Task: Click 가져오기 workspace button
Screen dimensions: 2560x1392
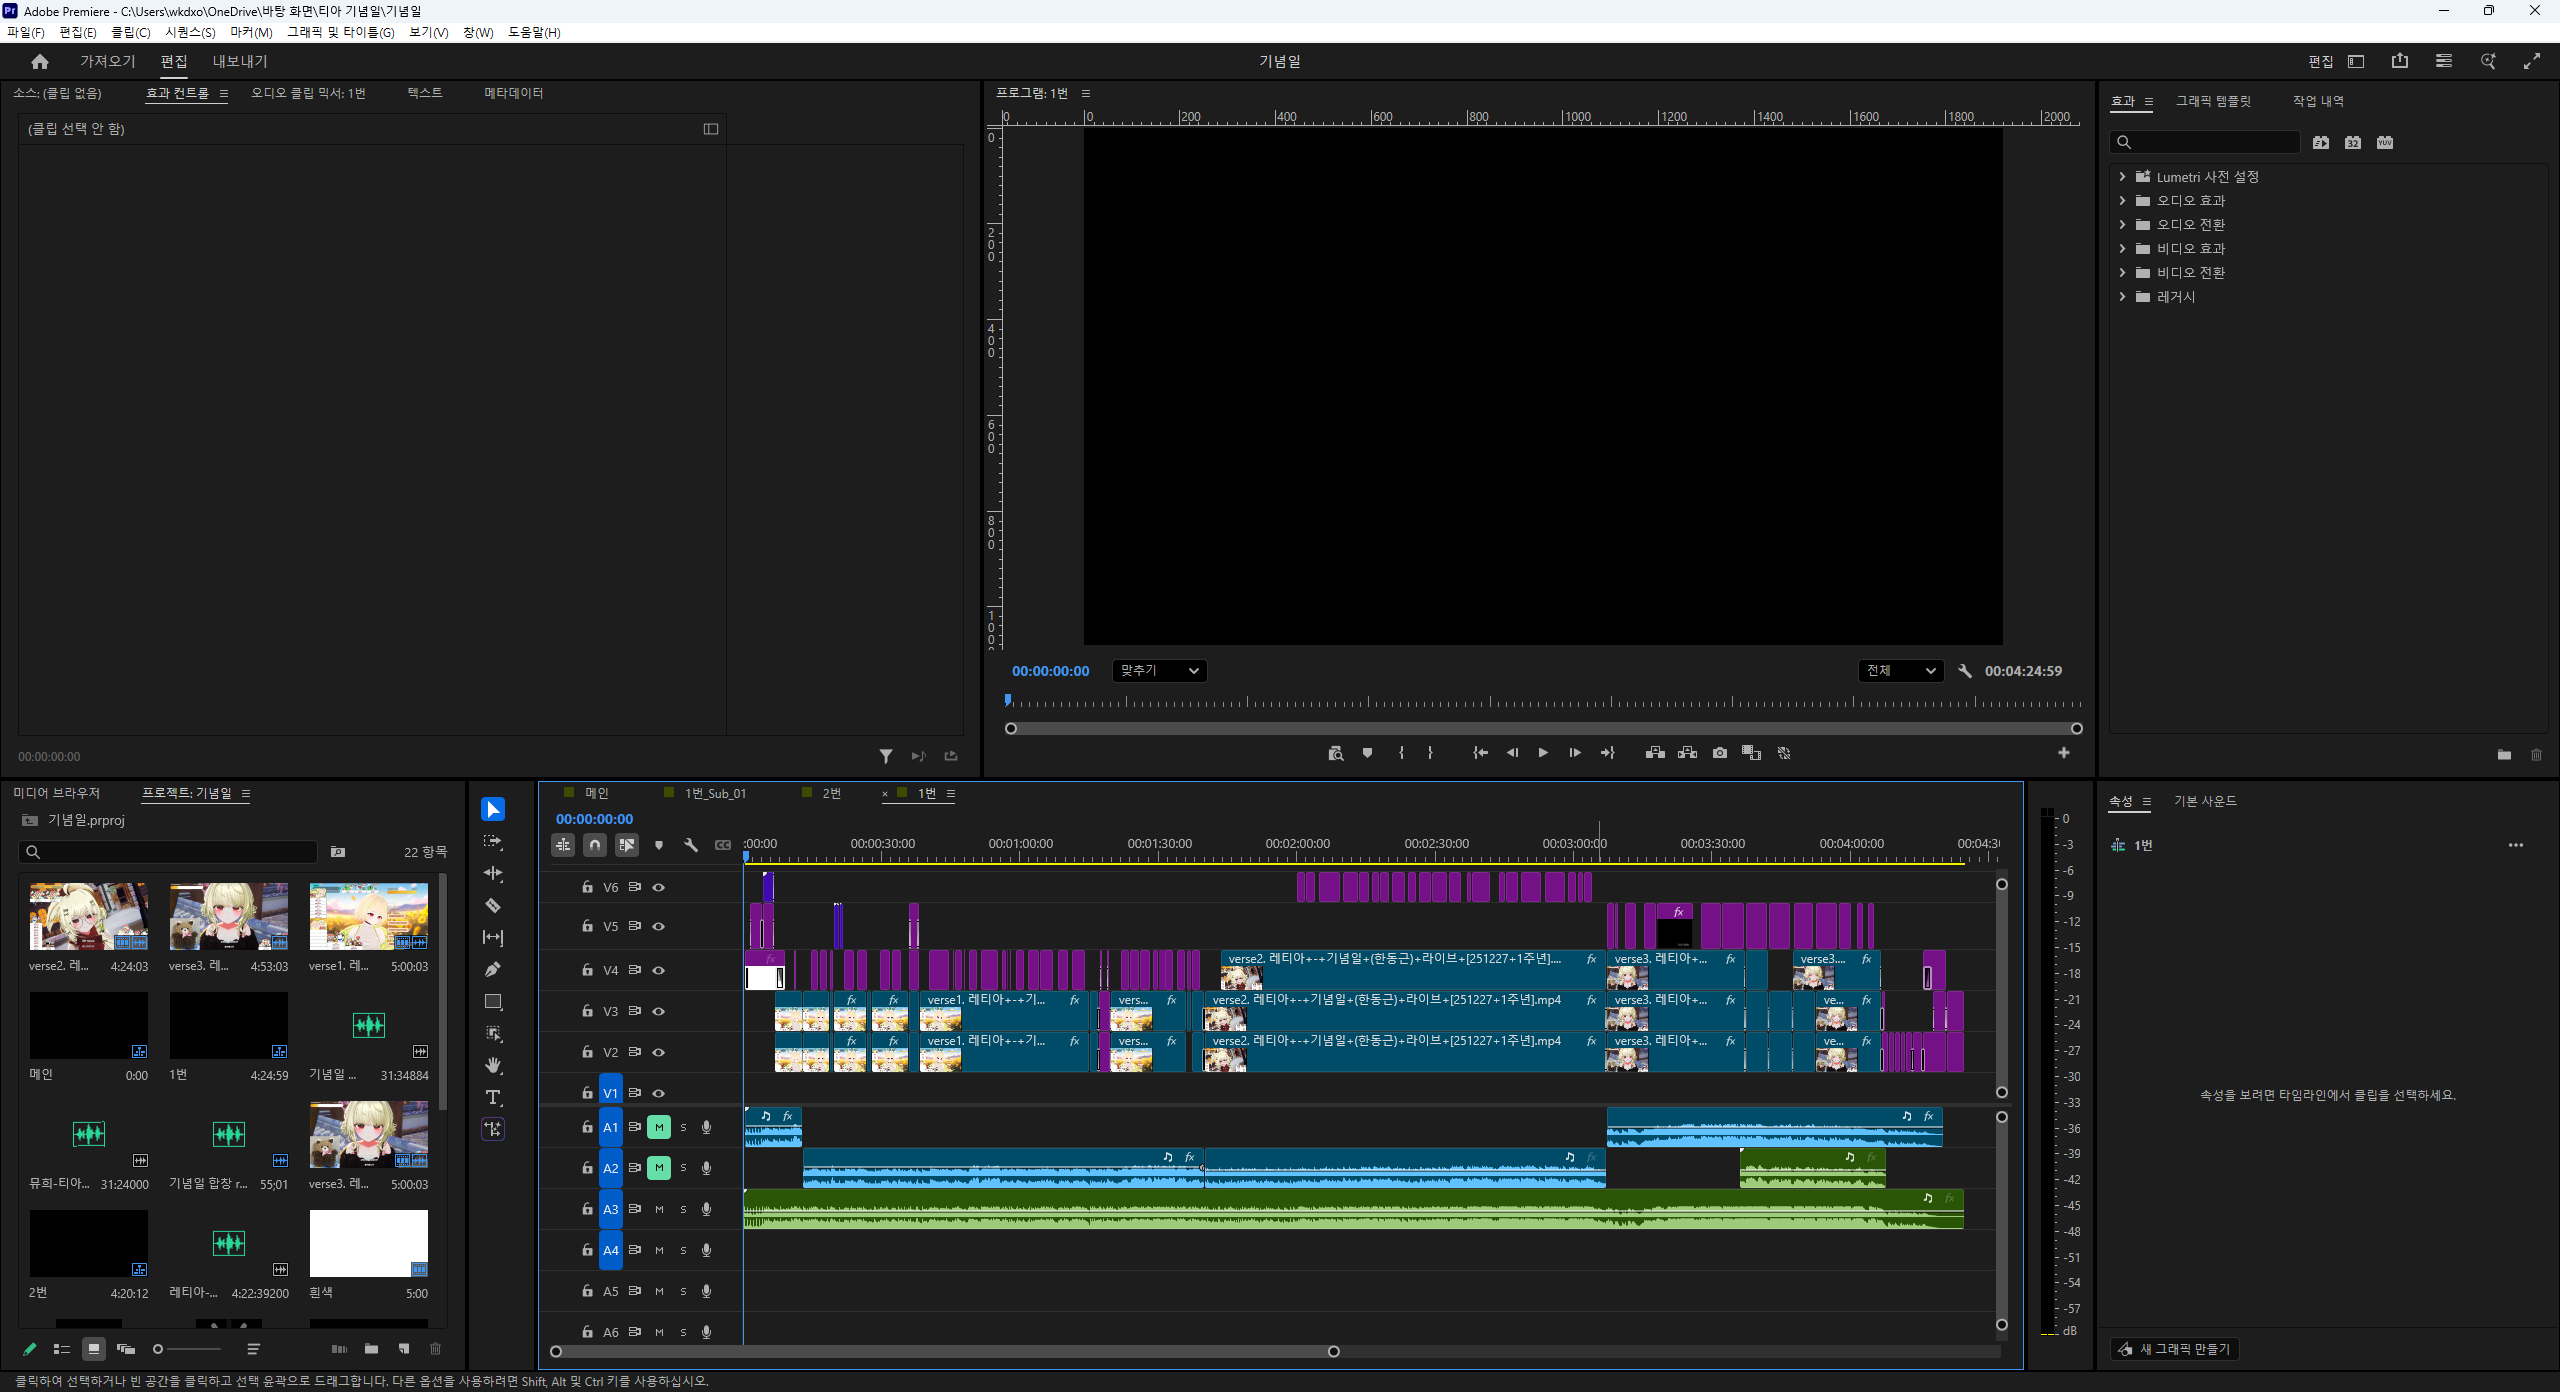Action: click(x=107, y=61)
